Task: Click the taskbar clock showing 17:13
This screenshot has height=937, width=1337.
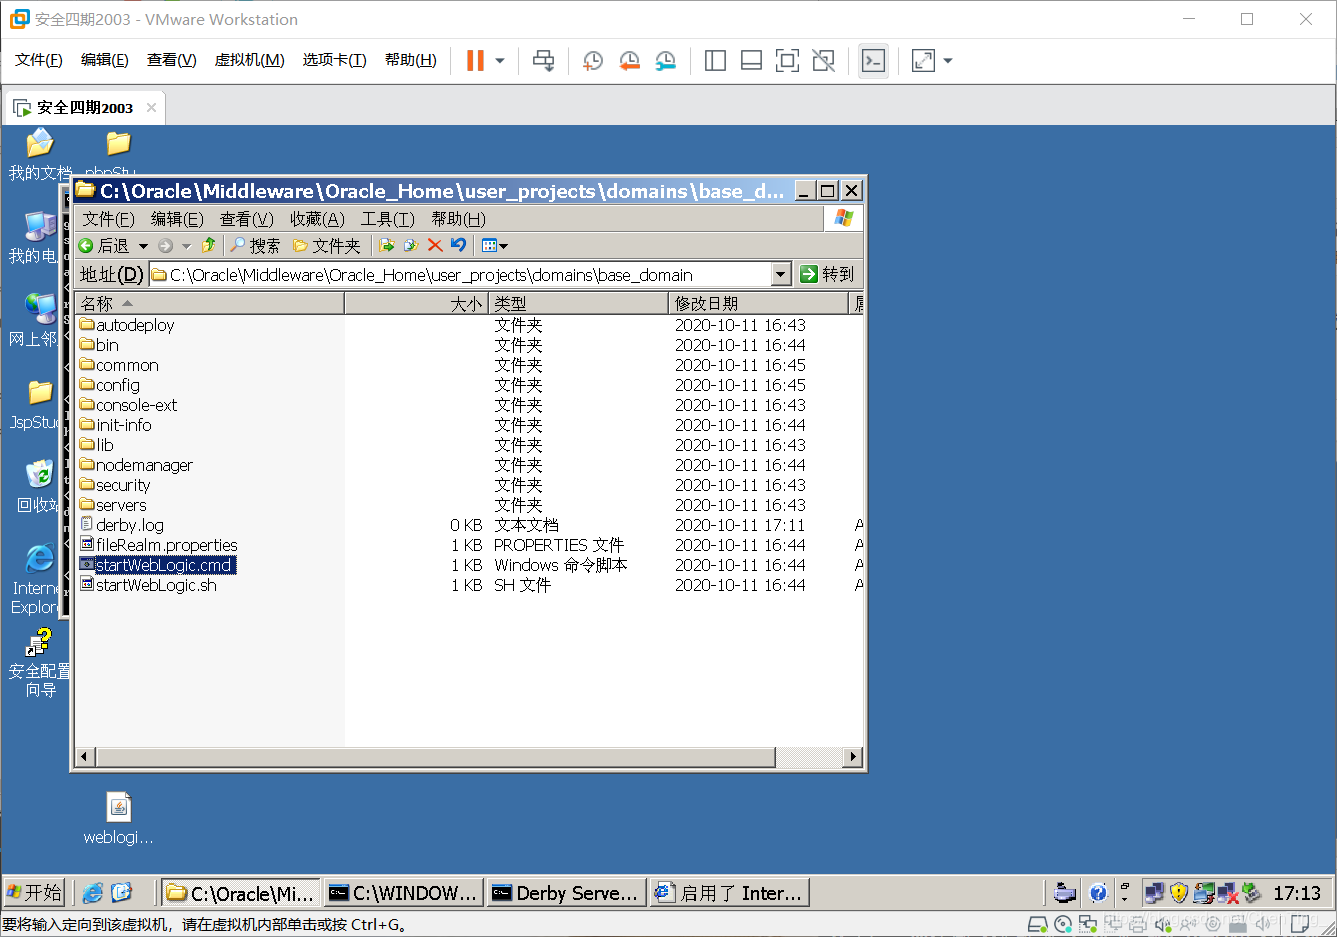Action: click(x=1297, y=893)
